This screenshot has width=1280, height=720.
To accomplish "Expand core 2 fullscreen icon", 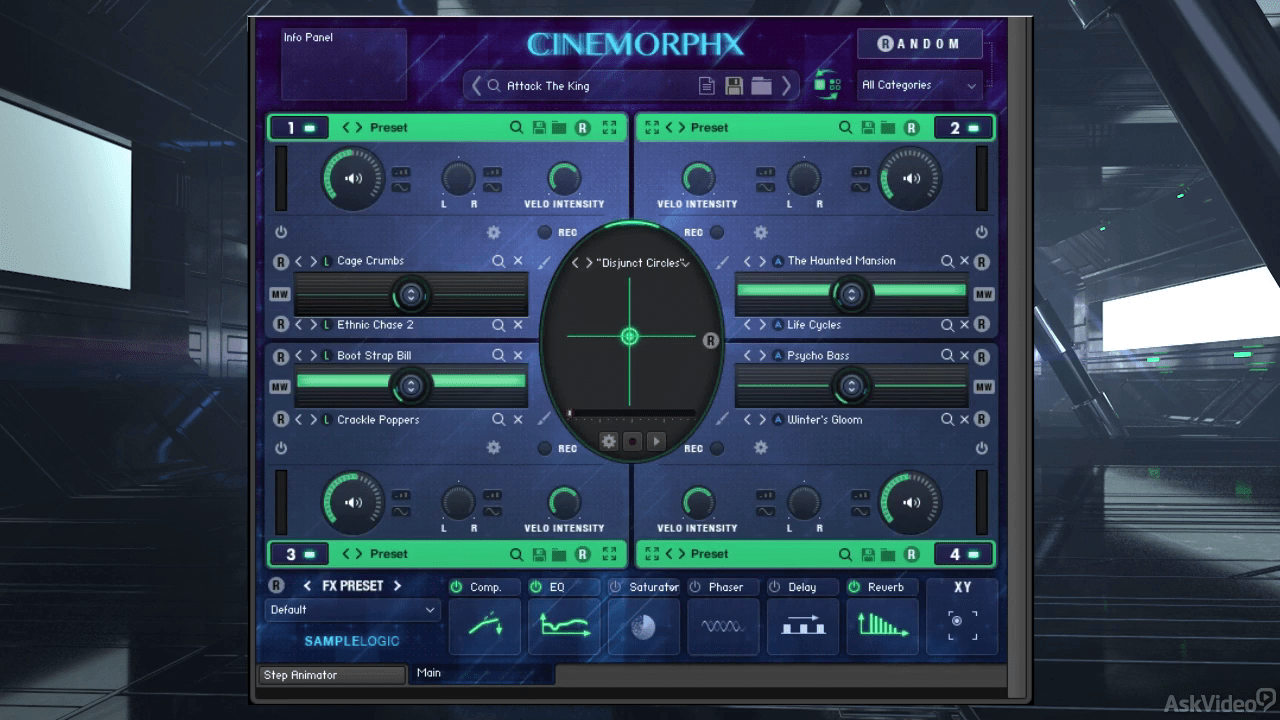I will pos(653,128).
